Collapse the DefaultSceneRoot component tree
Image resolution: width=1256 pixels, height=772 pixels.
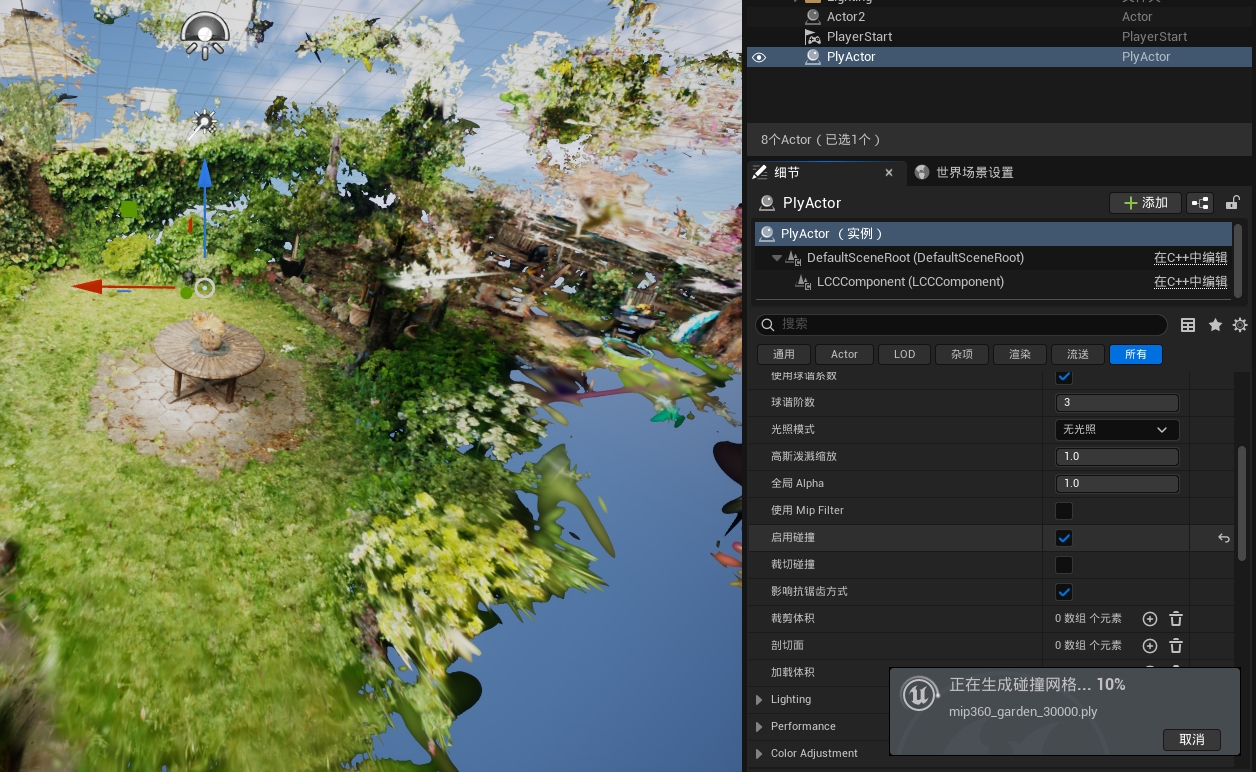pos(777,258)
